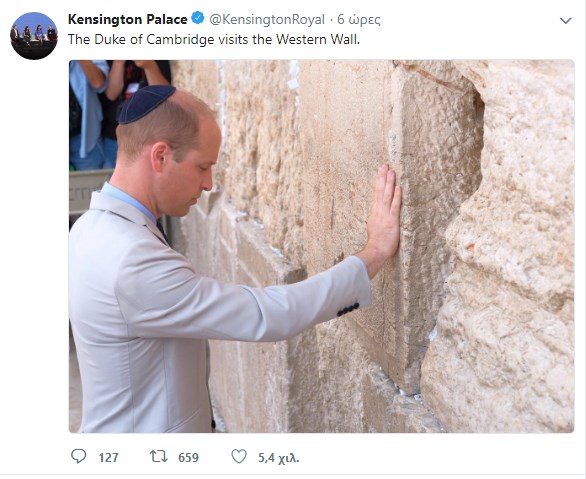Open the @KensingtonRoyal handle link
The image size is (586, 479).
click(x=267, y=19)
